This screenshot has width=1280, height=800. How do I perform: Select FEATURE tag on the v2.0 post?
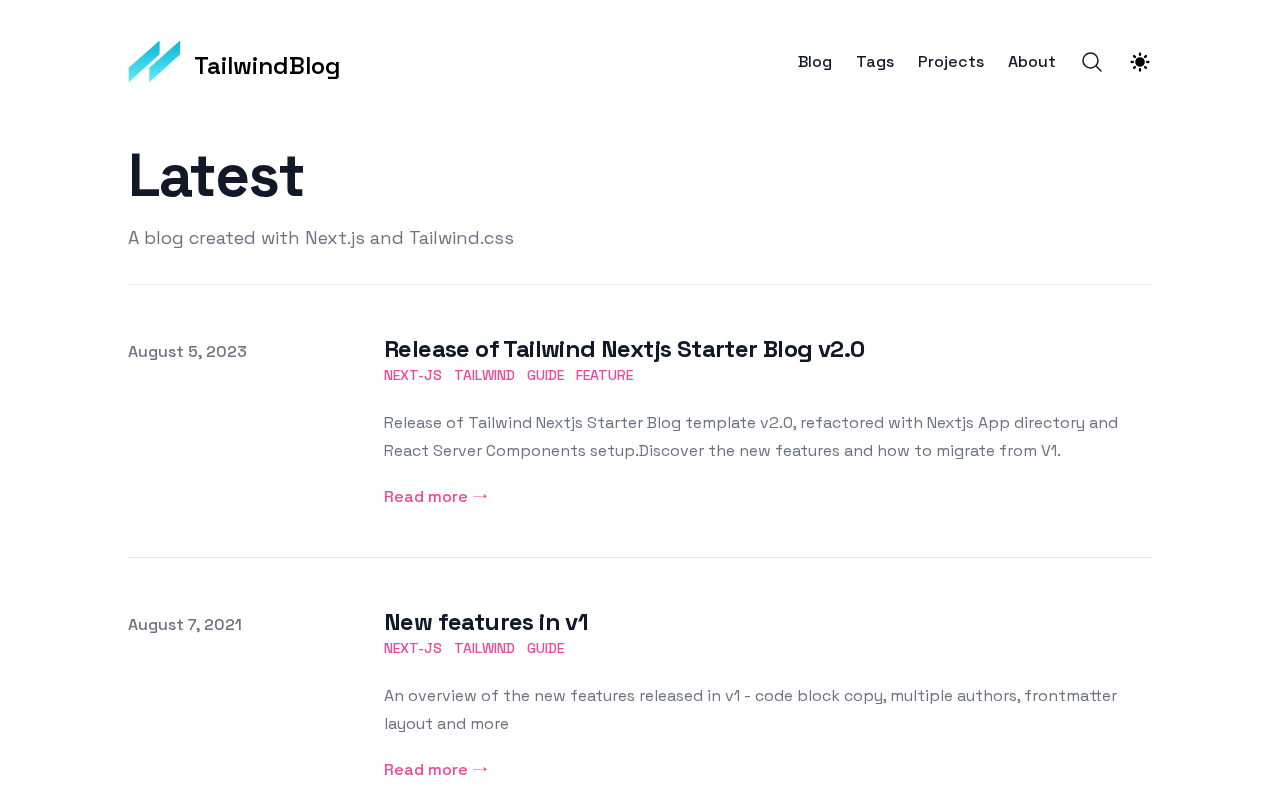[x=604, y=376]
